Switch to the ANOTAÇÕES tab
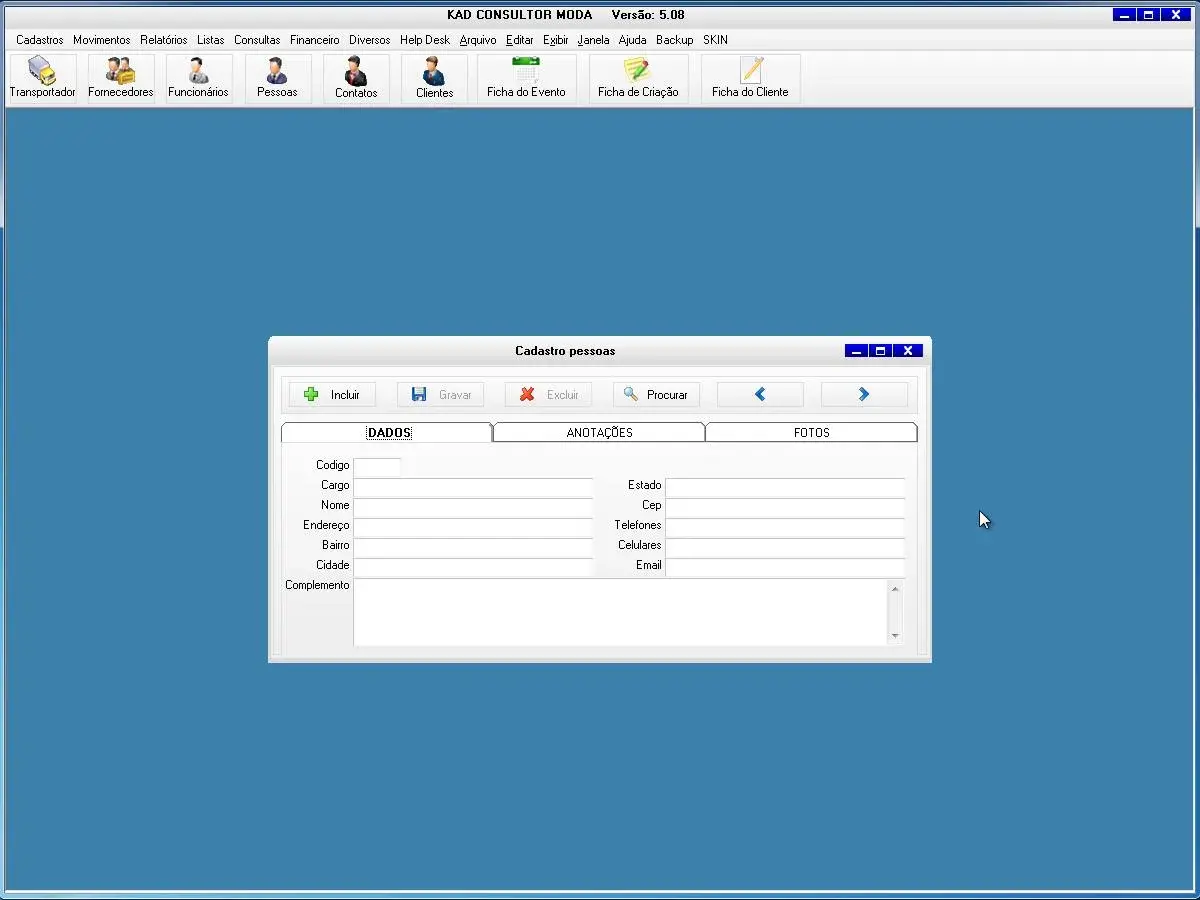1200x900 pixels. pyautogui.click(x=599, y=433)
